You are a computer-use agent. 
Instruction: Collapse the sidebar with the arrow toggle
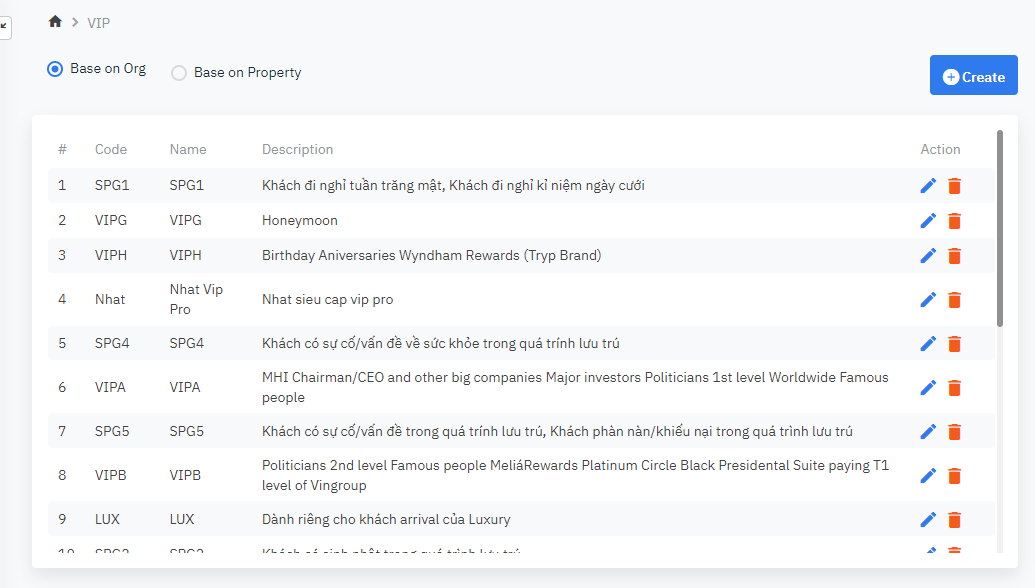pos(4,26)
